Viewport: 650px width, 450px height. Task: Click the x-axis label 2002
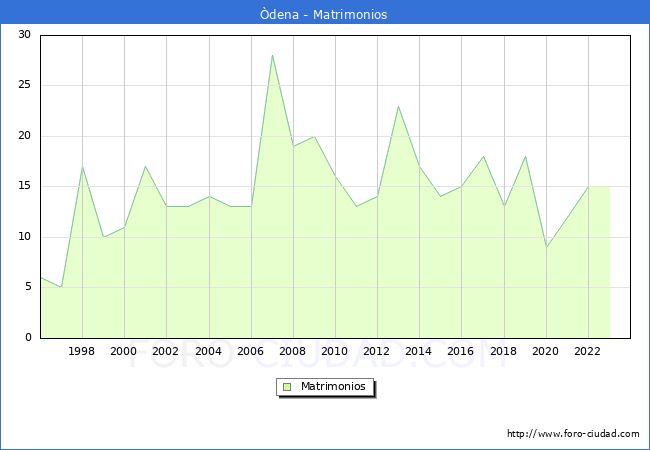click(x=165, y=351)
